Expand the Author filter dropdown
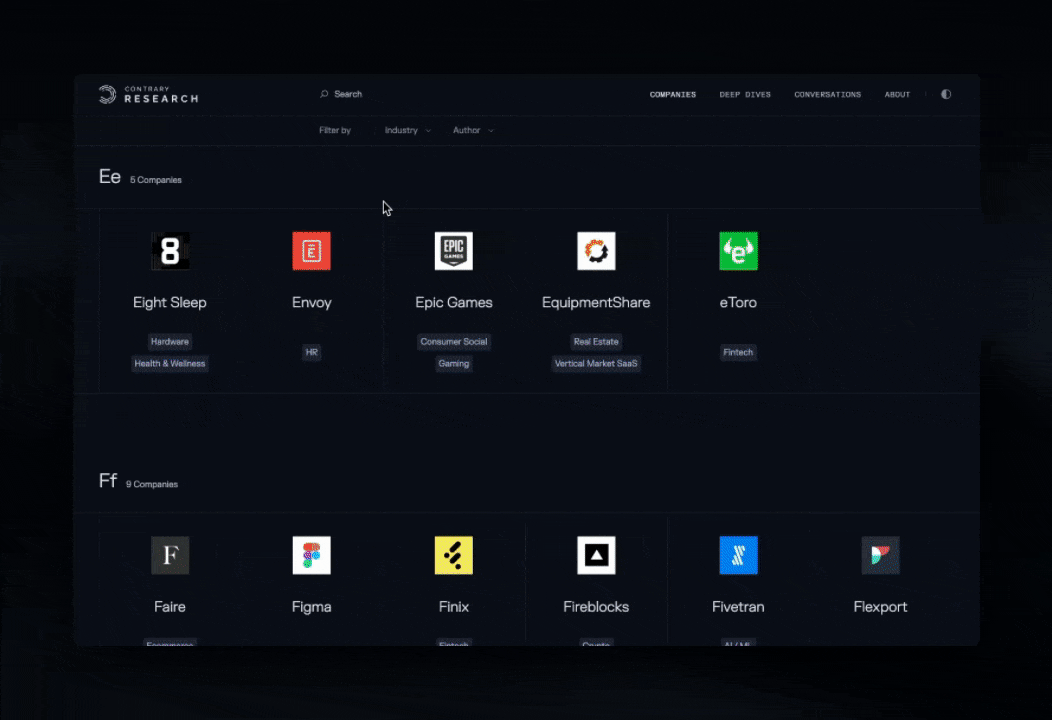 pyautogui.click(x=472, y=131)
